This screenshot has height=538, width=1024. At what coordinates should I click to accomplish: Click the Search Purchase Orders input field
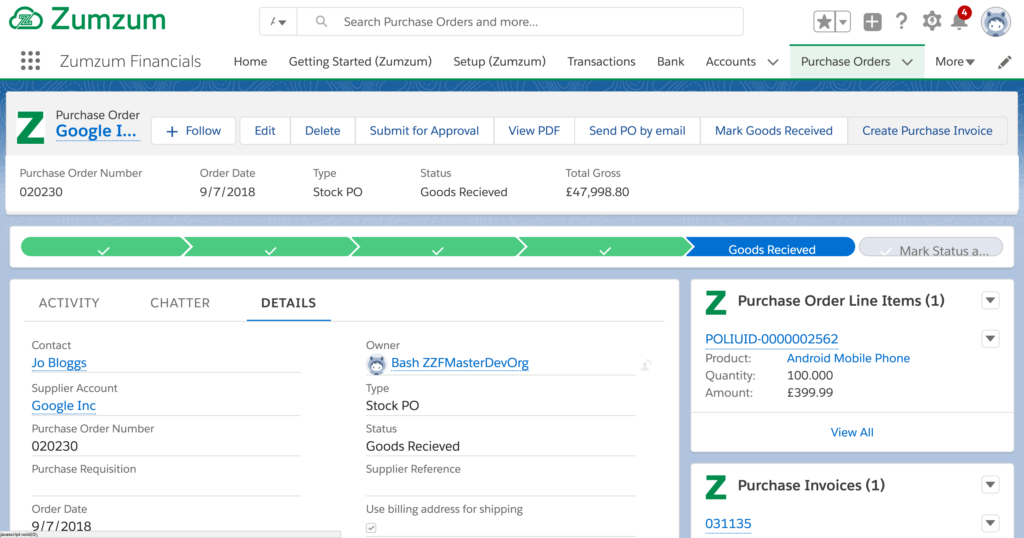(x=520, y=22)
